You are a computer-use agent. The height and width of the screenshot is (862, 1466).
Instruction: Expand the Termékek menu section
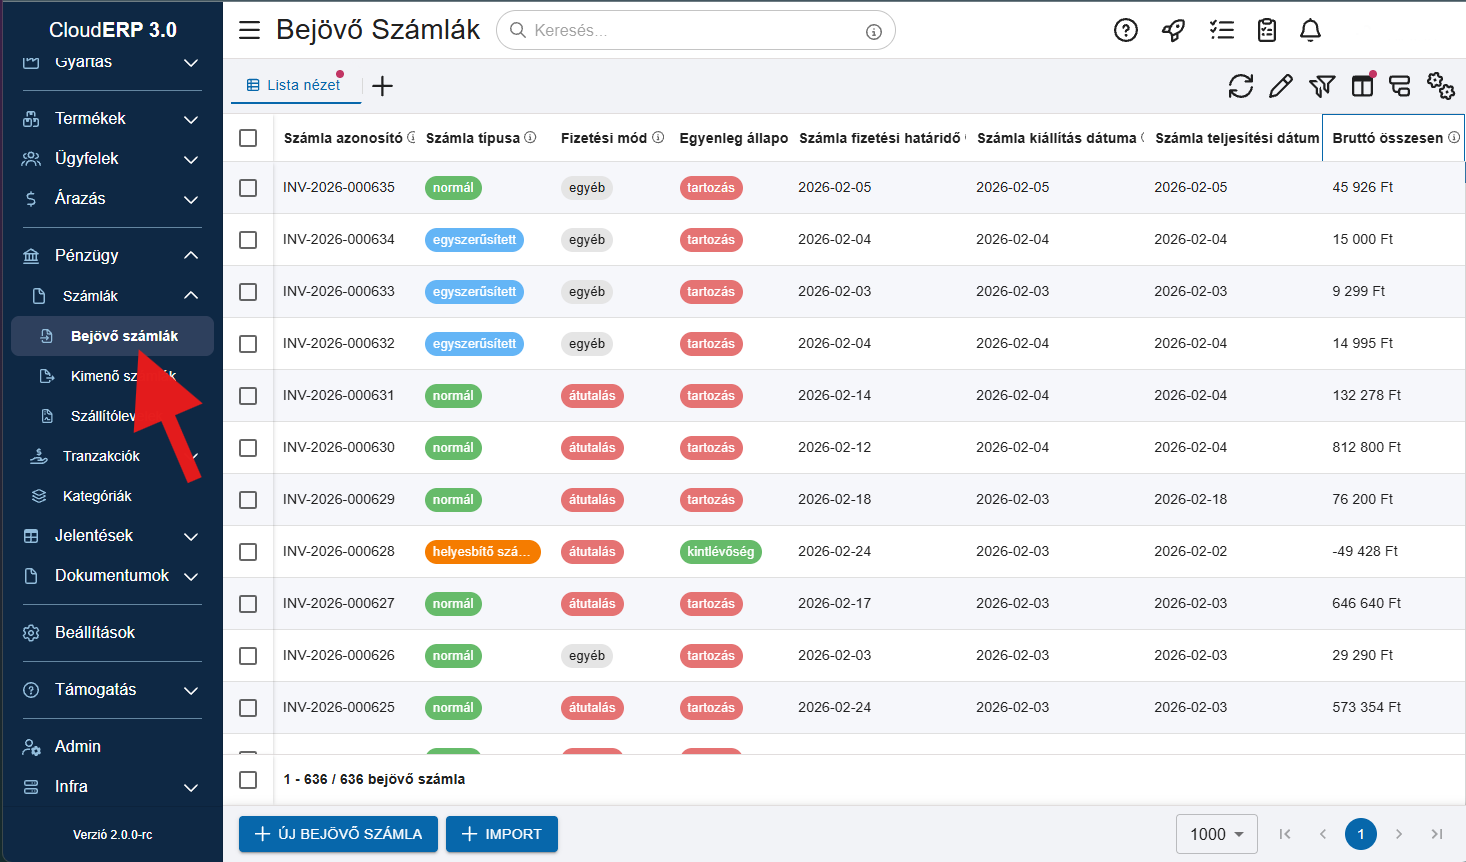[x=111, y=119]
